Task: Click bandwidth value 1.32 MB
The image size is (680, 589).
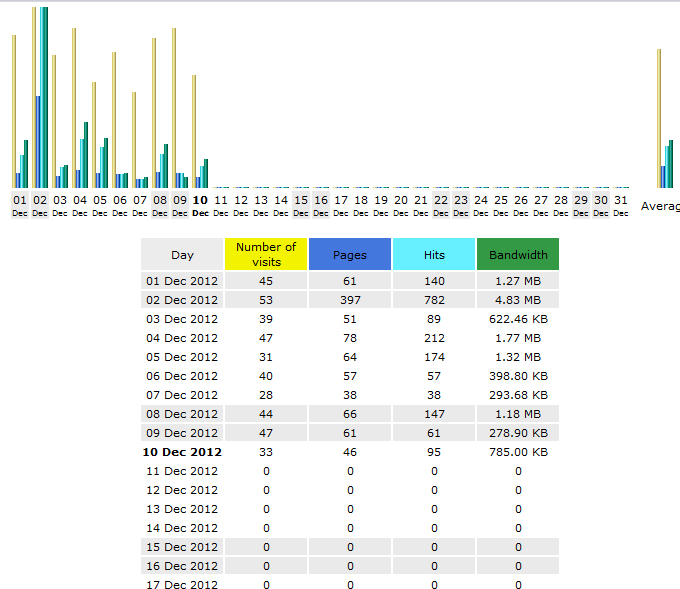Action: point(518,357)
